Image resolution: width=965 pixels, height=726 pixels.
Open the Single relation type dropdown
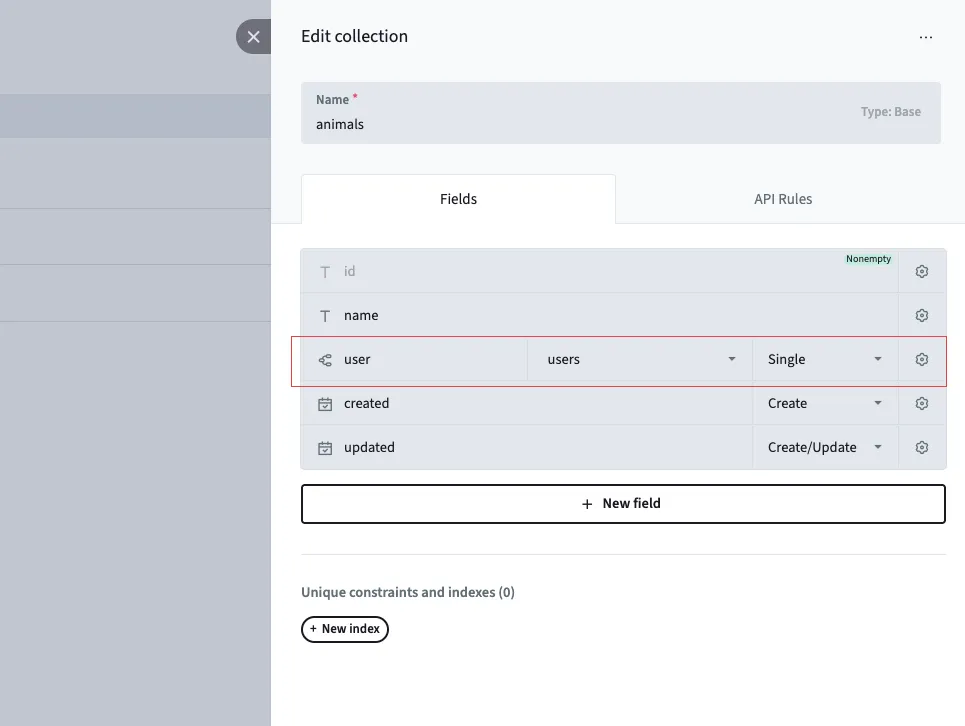(x=822, y=360)
